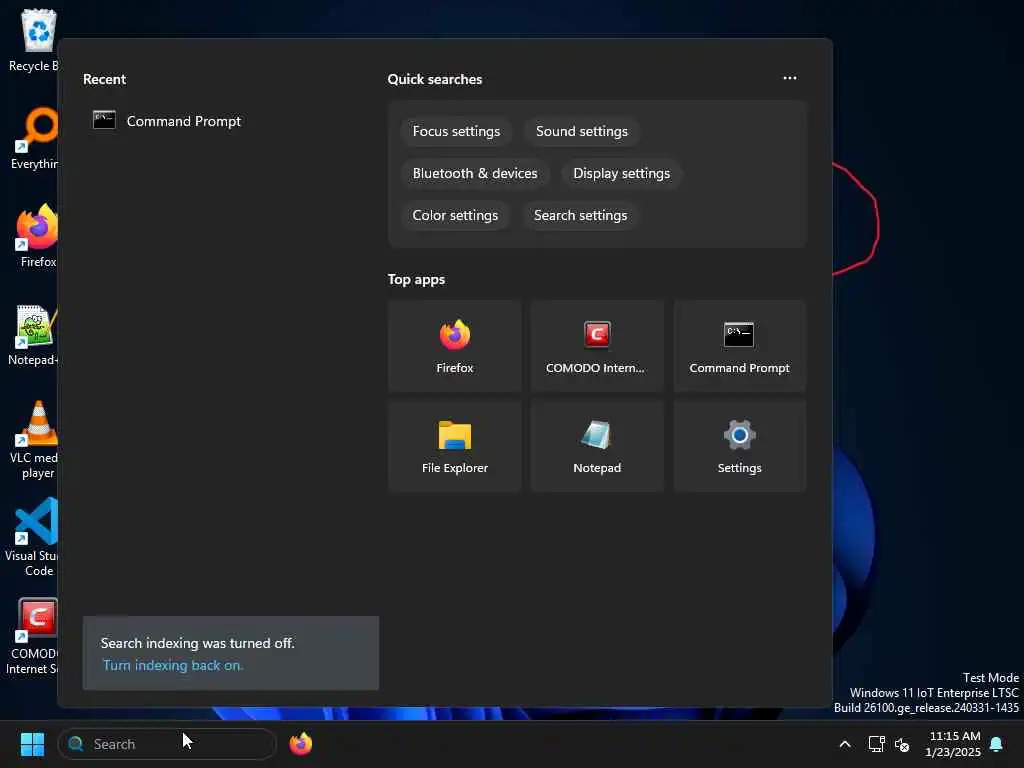Select Display settings quick search
1024x768 pixels.
coord(621,173)
